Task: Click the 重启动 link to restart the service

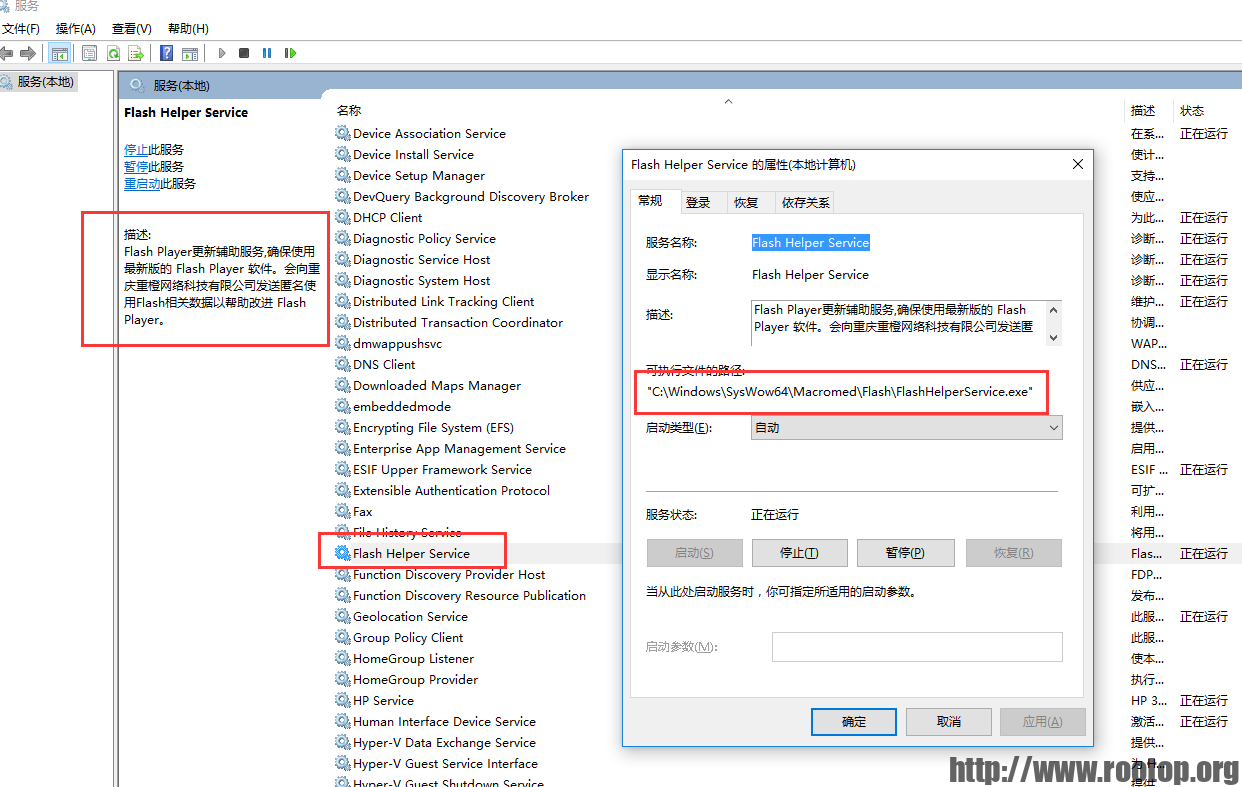Action: (x=142, y=184)
